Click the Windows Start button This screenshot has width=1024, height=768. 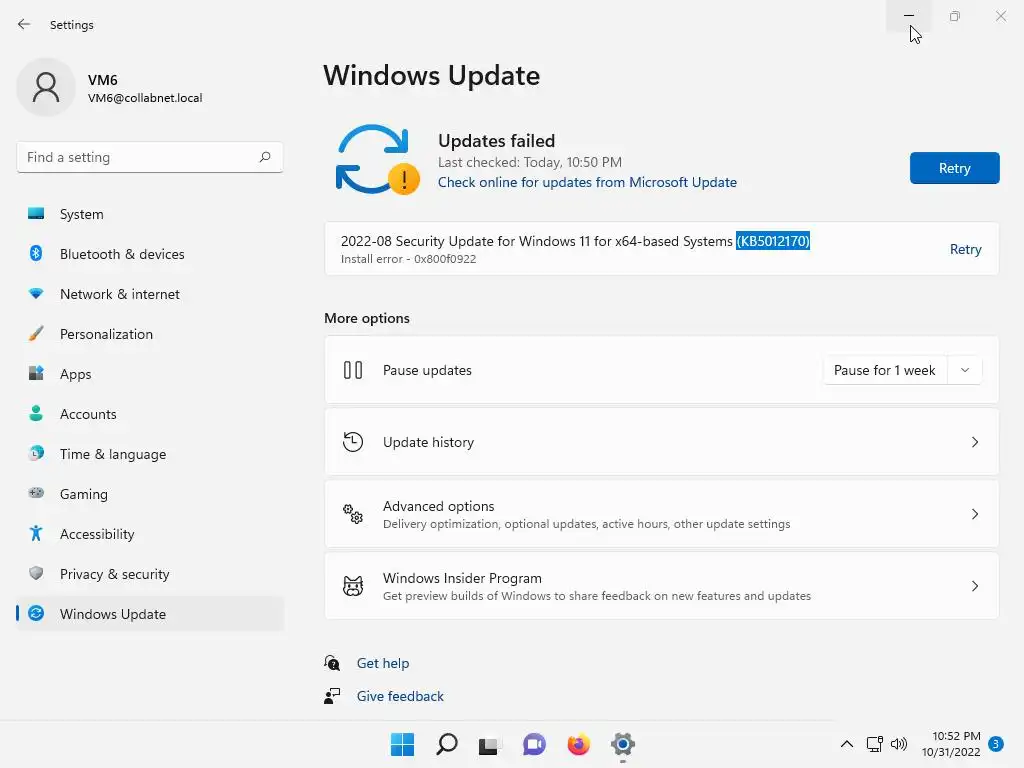click(402, 745)
